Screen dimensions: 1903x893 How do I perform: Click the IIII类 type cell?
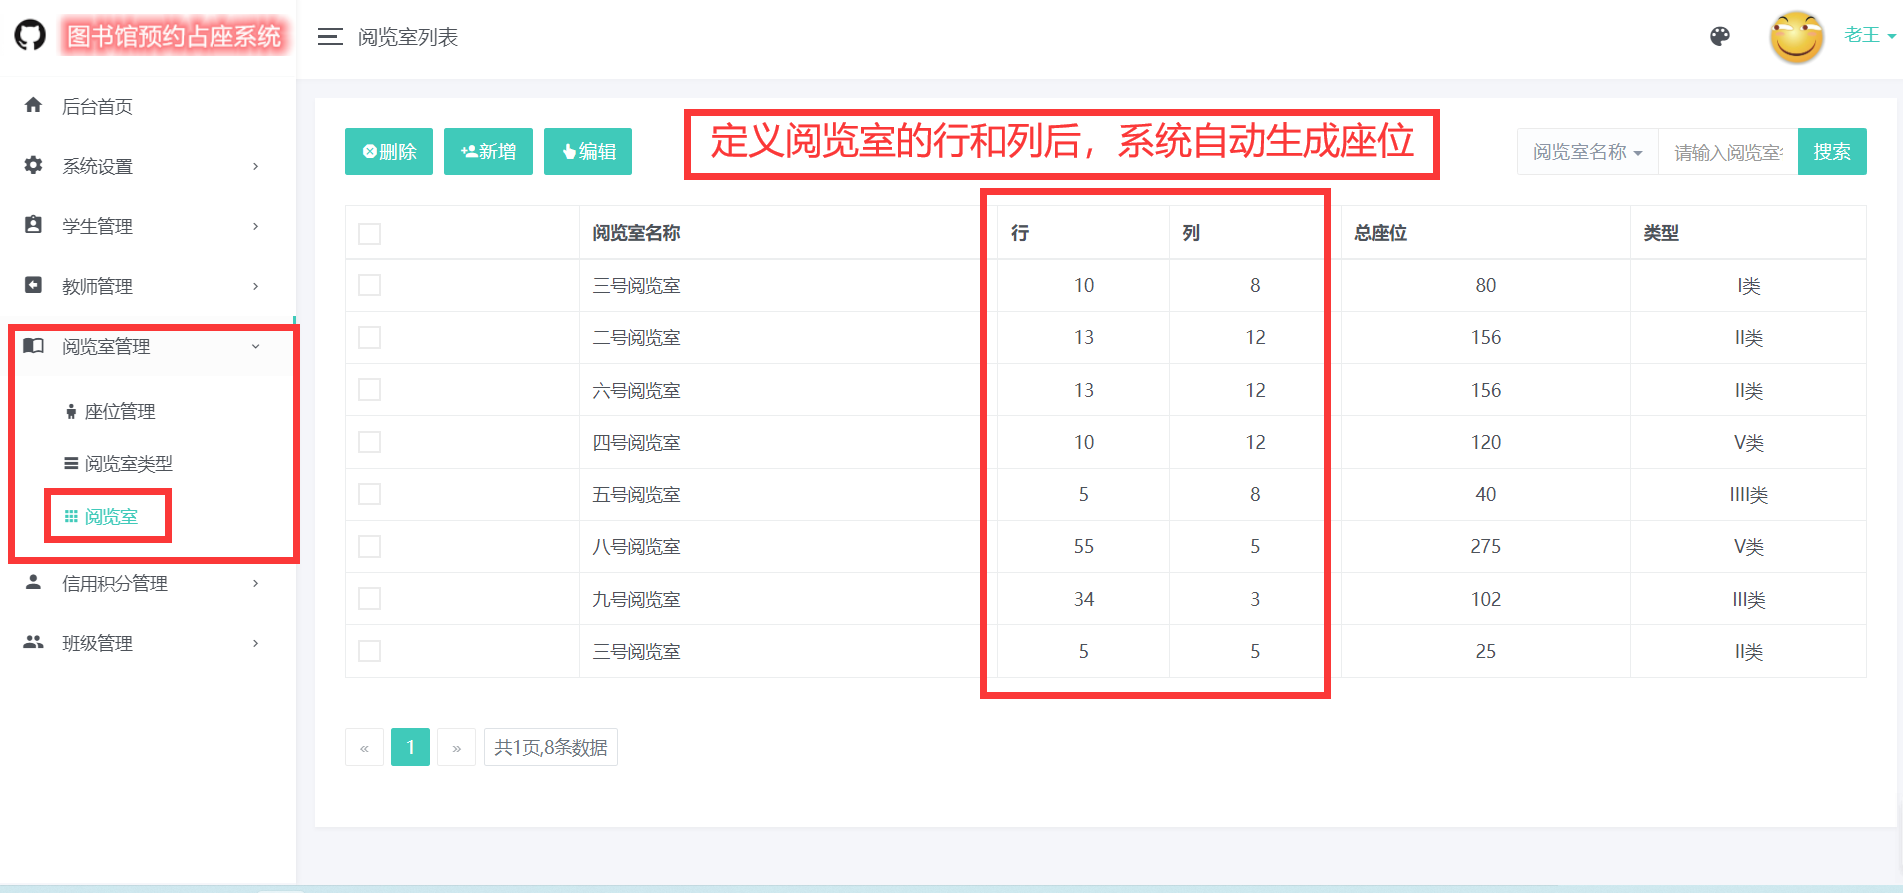point(1748,494)
